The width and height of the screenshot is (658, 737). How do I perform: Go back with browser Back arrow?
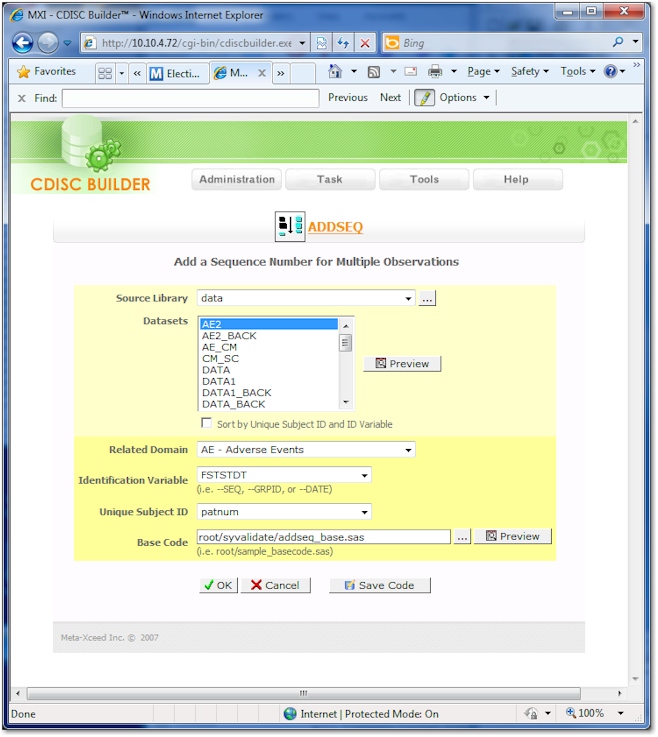point(22,43)
